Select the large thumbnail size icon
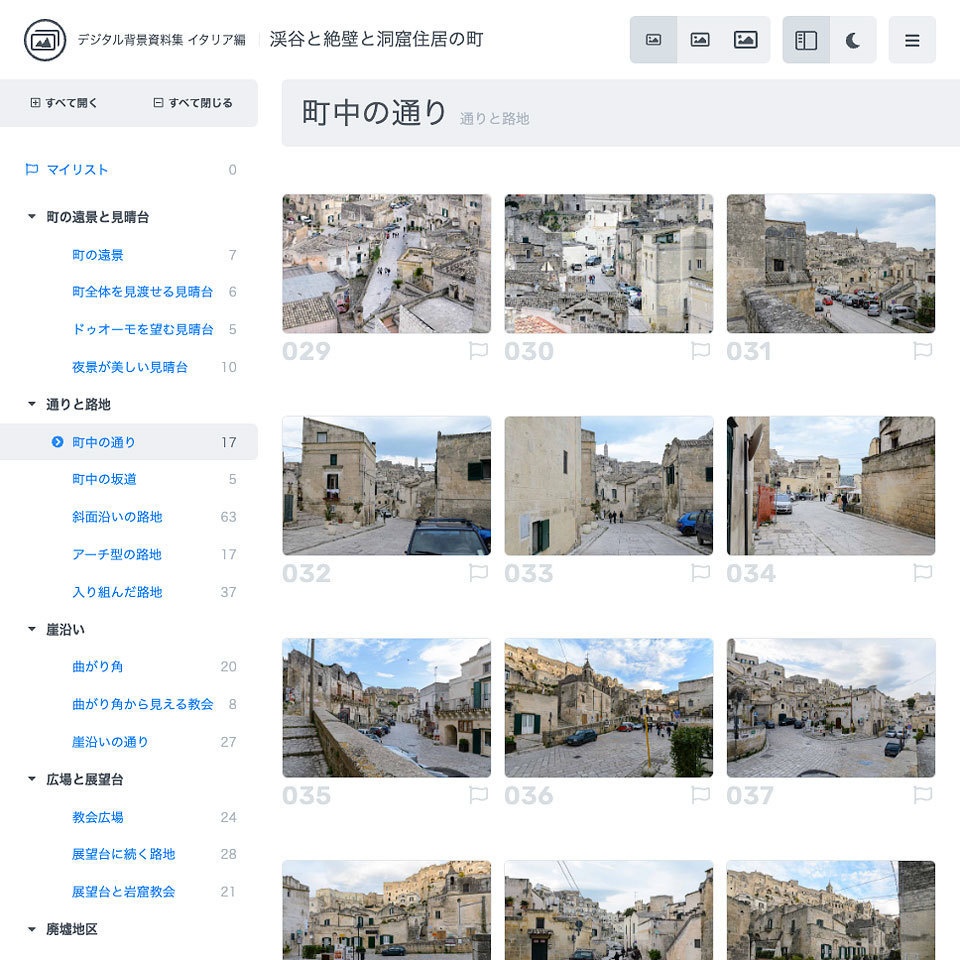The height and width of the screenshot is (960, 960). coord(746,39)
